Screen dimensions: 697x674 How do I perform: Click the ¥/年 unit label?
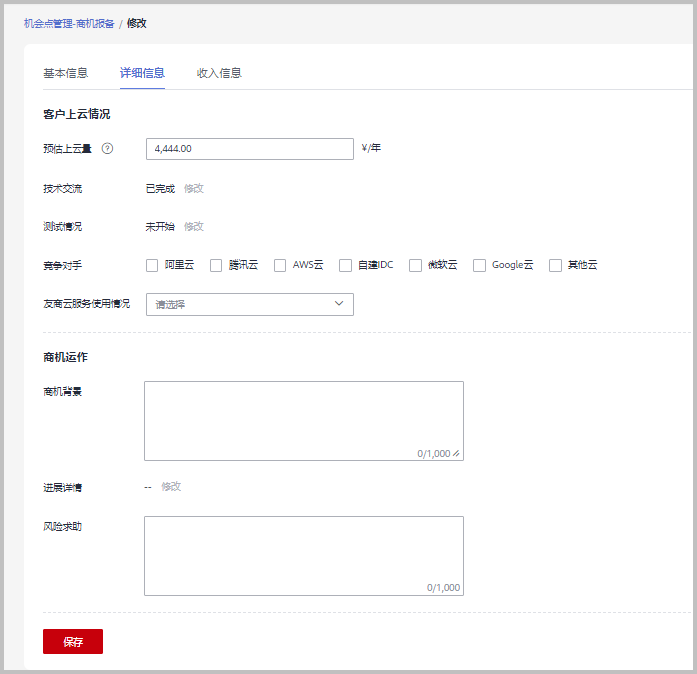(x=371, y=148)
